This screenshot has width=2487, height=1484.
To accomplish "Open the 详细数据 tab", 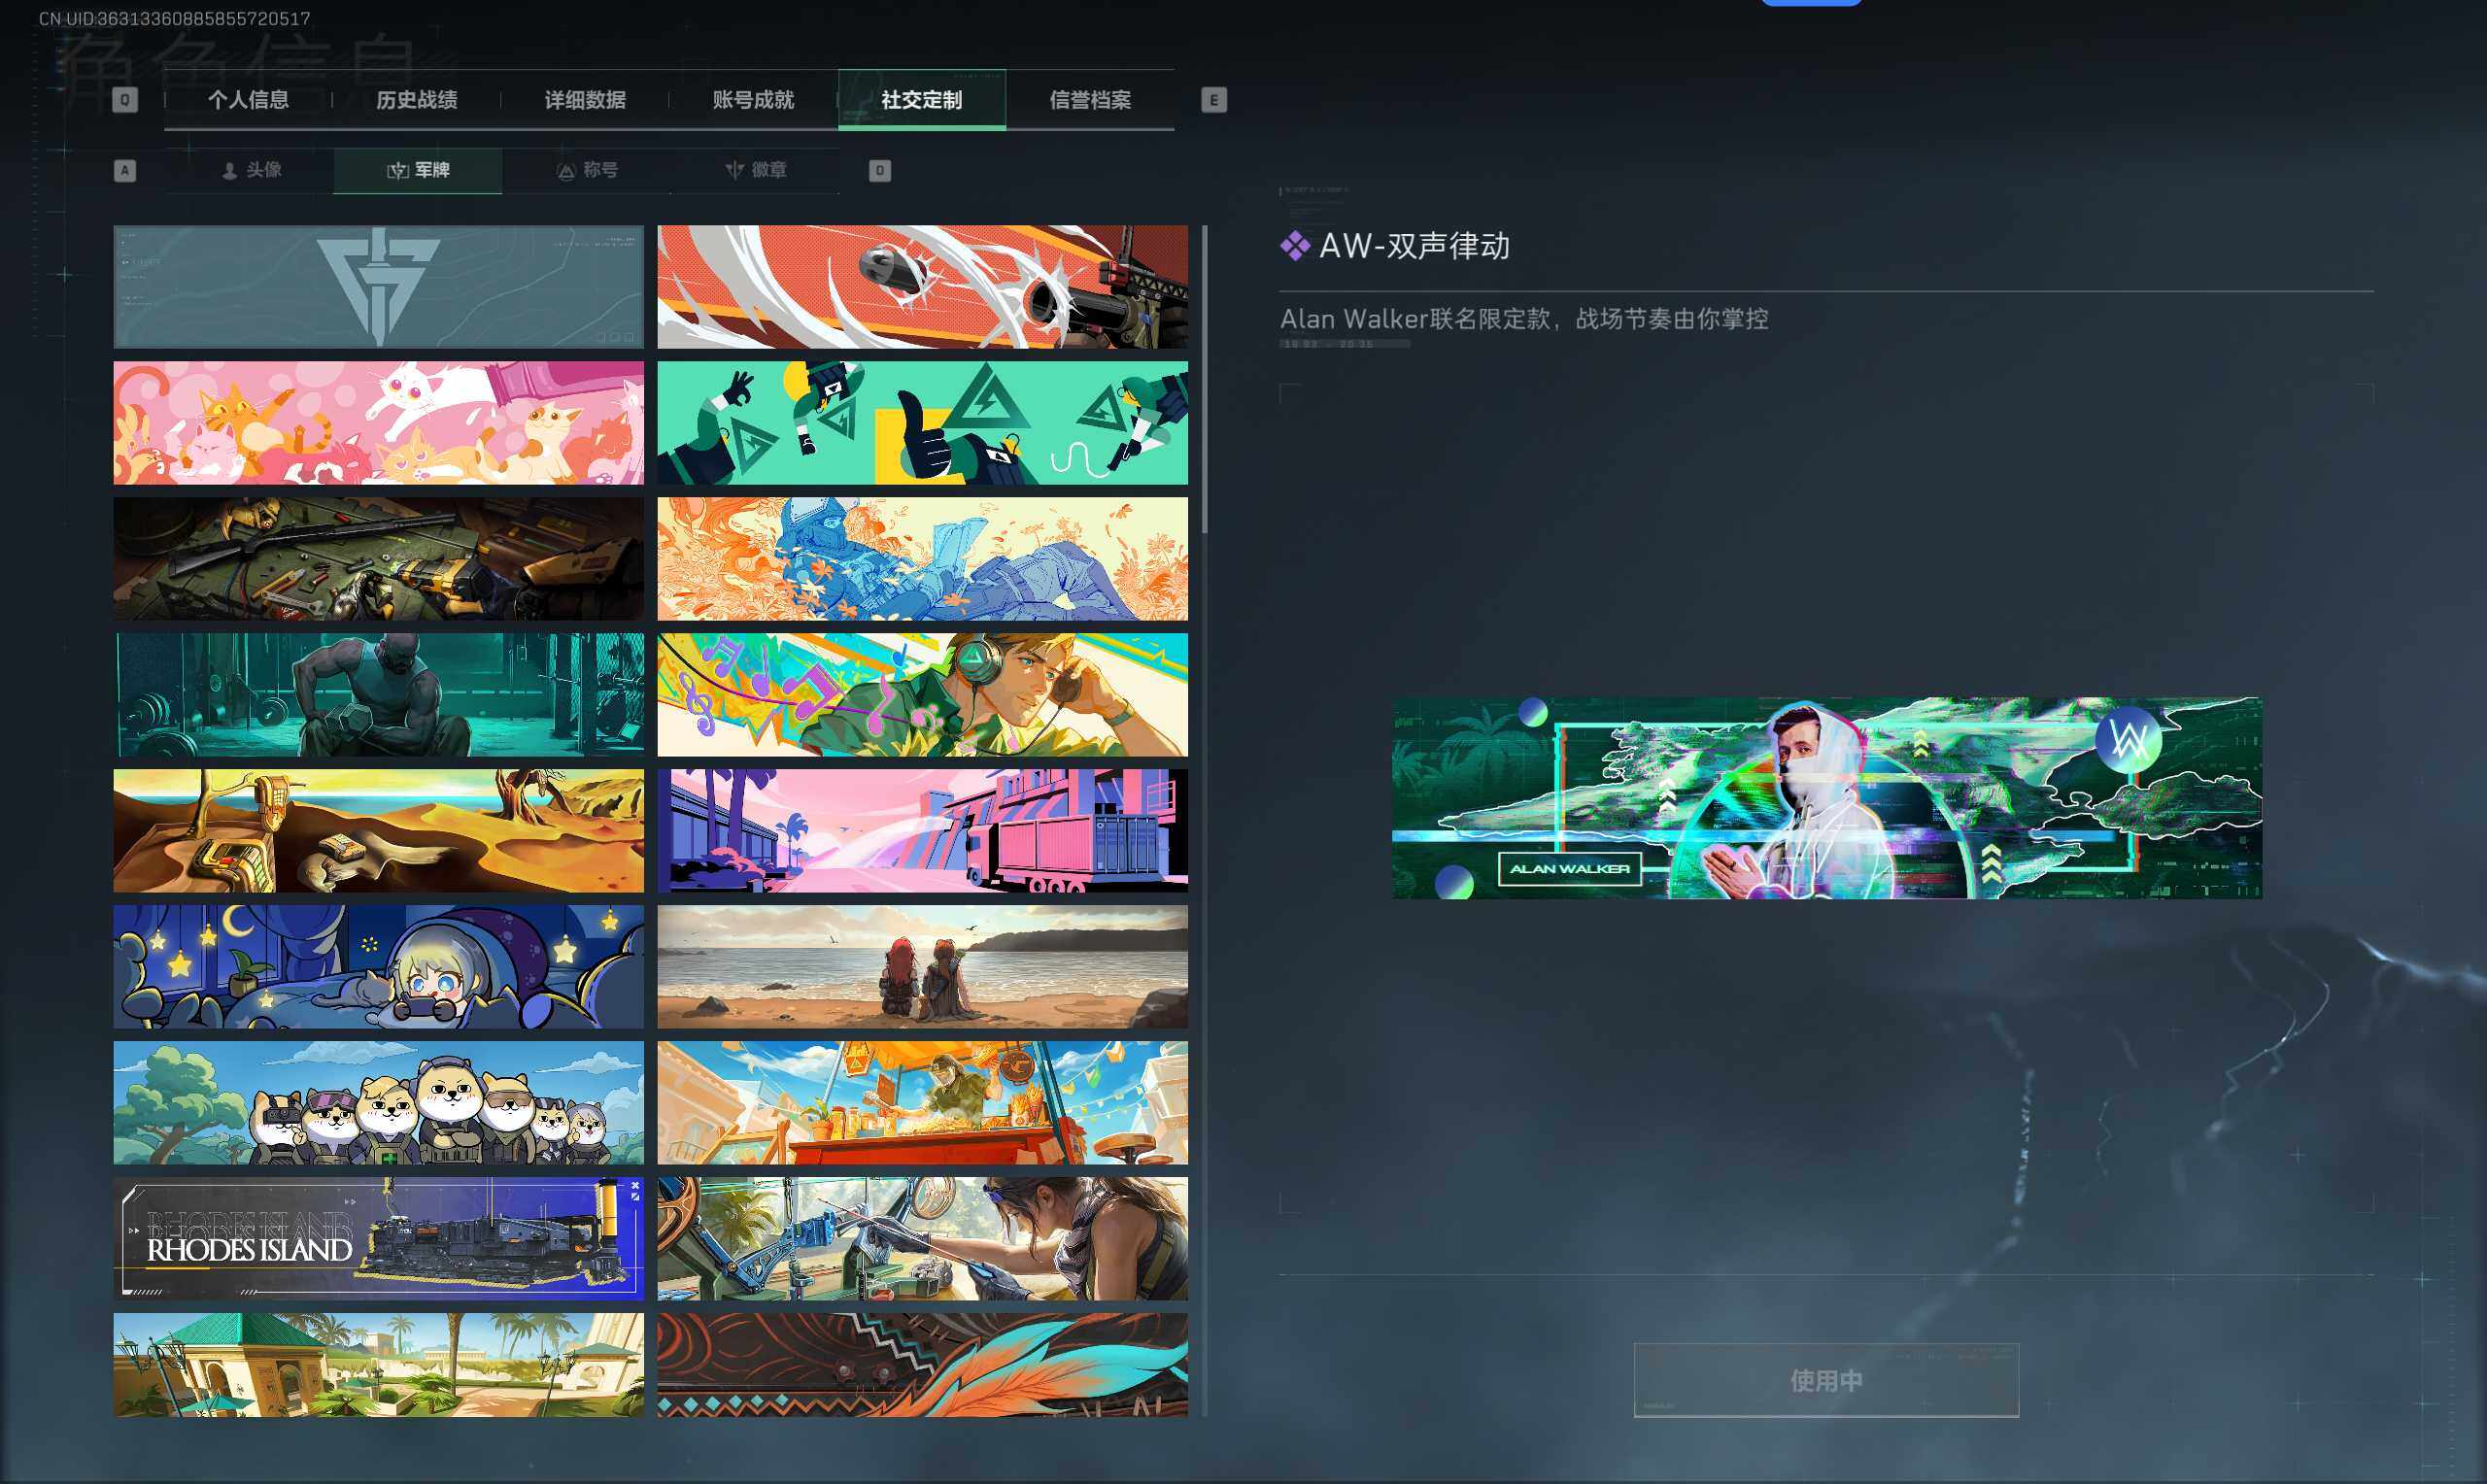I will tap(585, 100).
